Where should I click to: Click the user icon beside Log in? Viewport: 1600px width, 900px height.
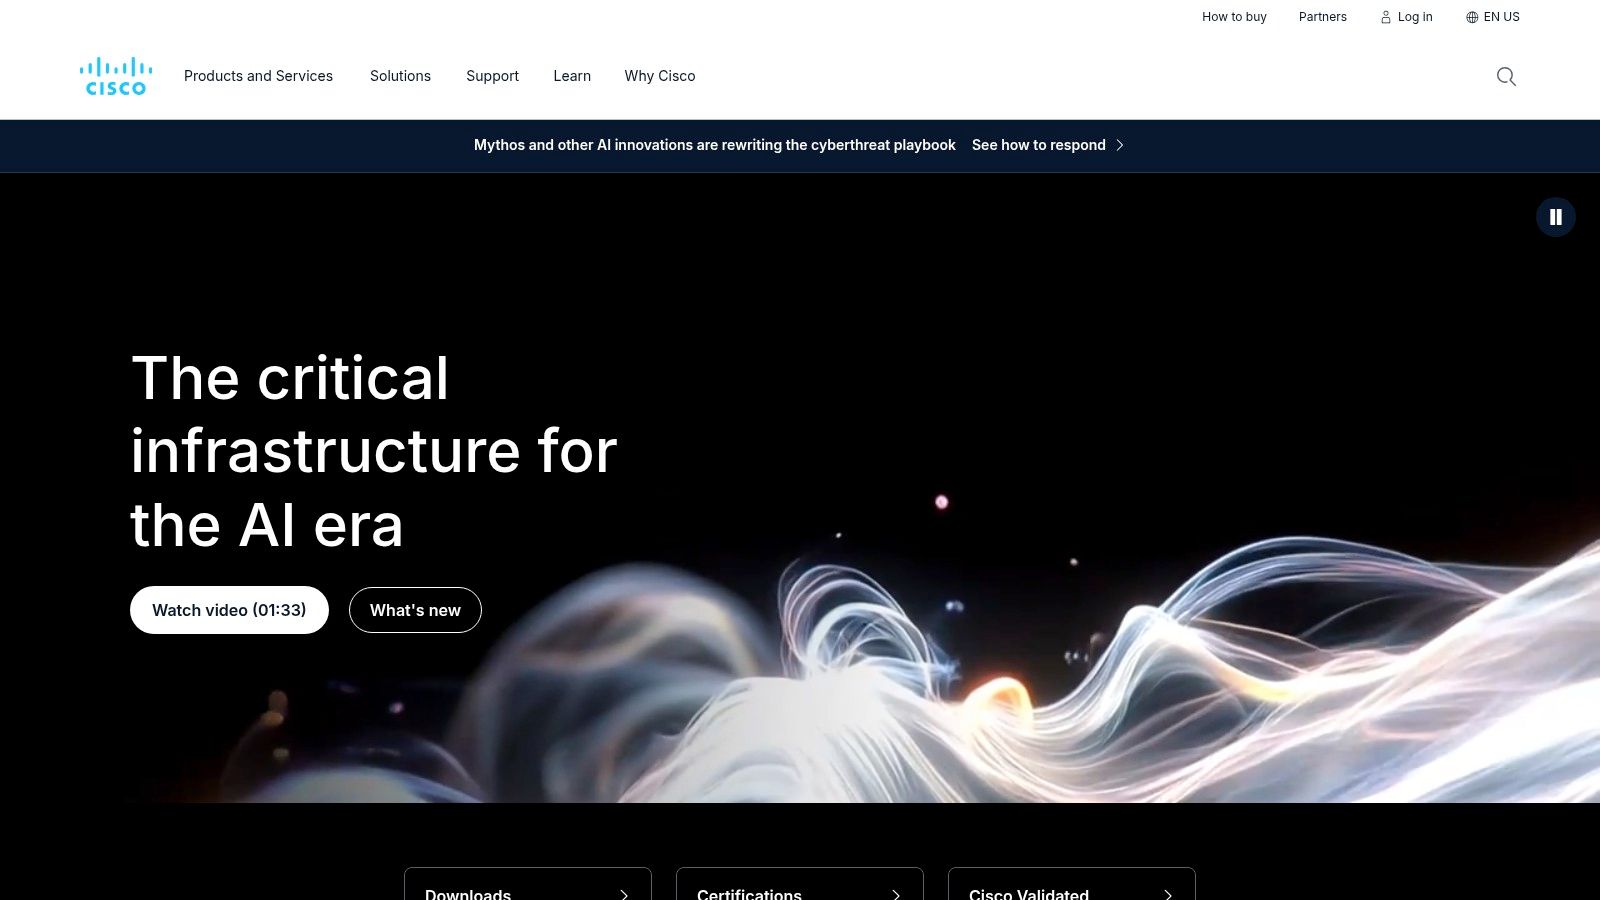[1386, 17]
